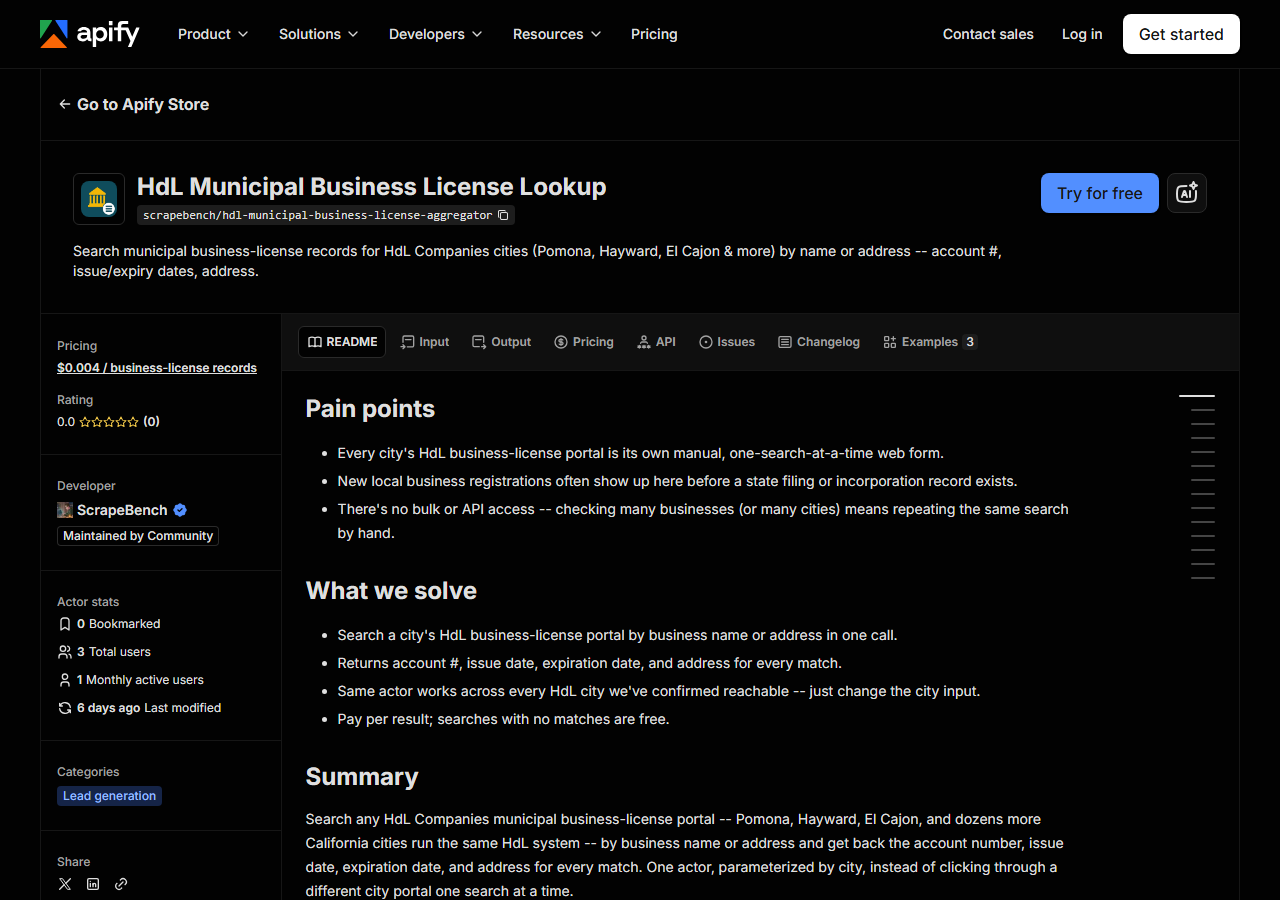Share on LinkedIn
This screenshot has height=900, width=1280.
point(93,884)
